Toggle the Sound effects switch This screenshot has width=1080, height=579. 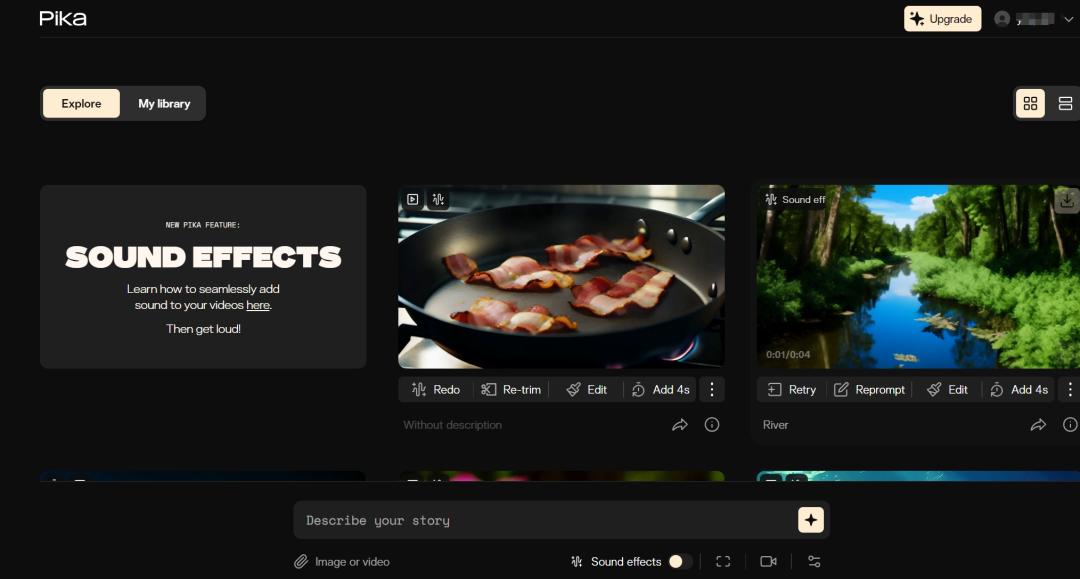click(x=680, y=562)
